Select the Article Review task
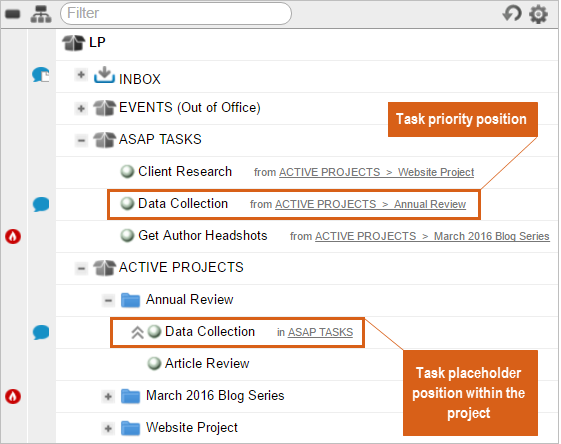This screenshot has width=561, height=444. 207,364
